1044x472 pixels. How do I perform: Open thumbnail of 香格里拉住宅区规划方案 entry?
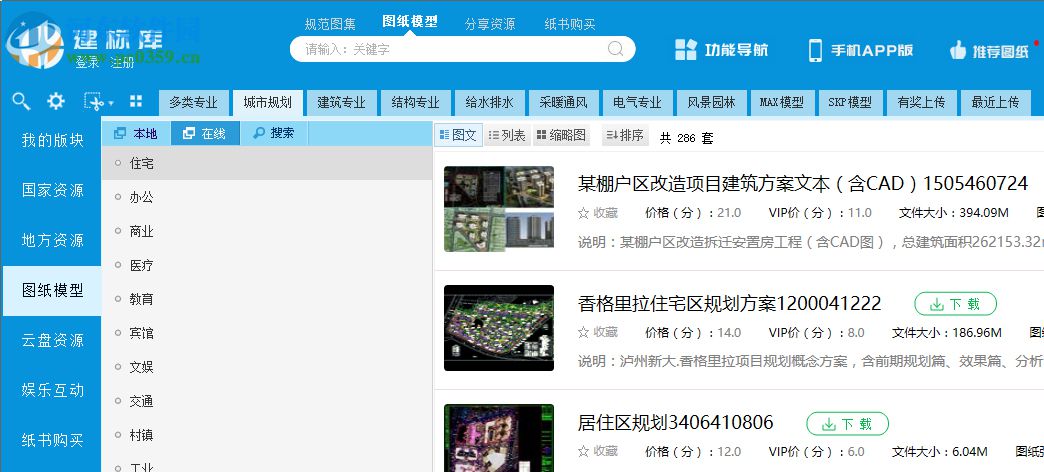499,328
